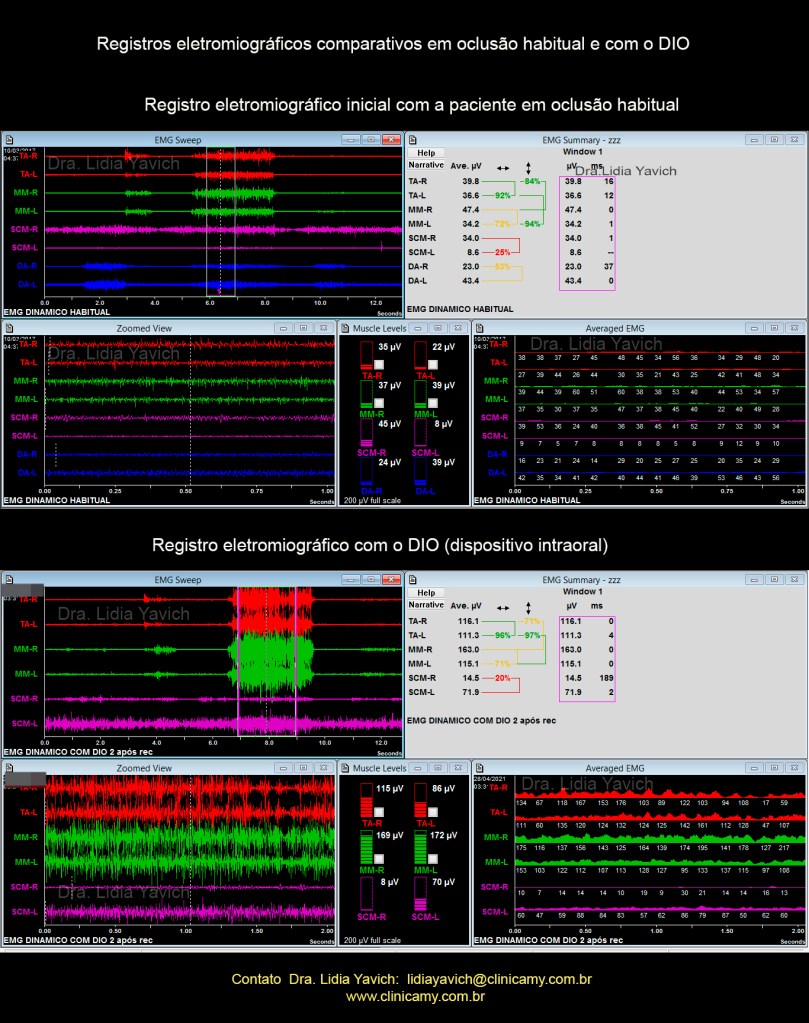Click Narrative button in DIO EMG Summary window
The image size is (809, 1023).
coord(426,605)
